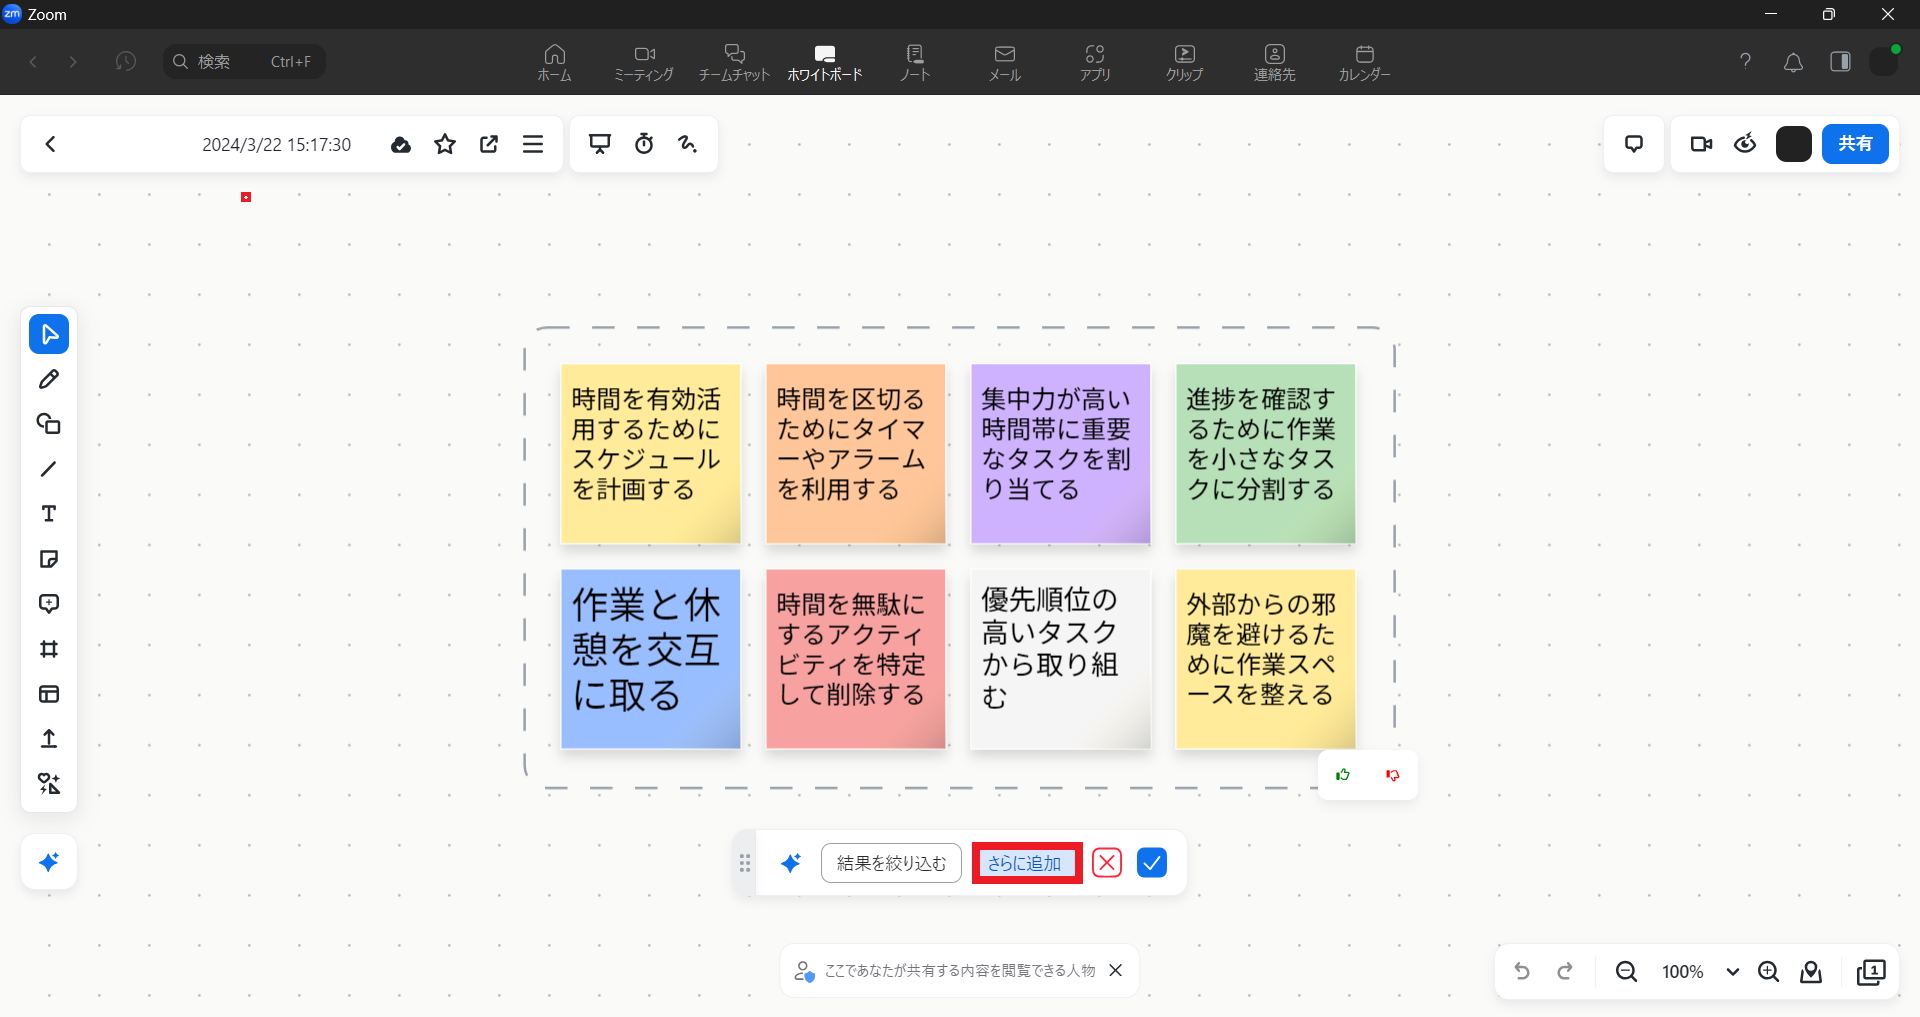
Task: Switch to the チームチャット tab
Action: [x=734, y=62]
